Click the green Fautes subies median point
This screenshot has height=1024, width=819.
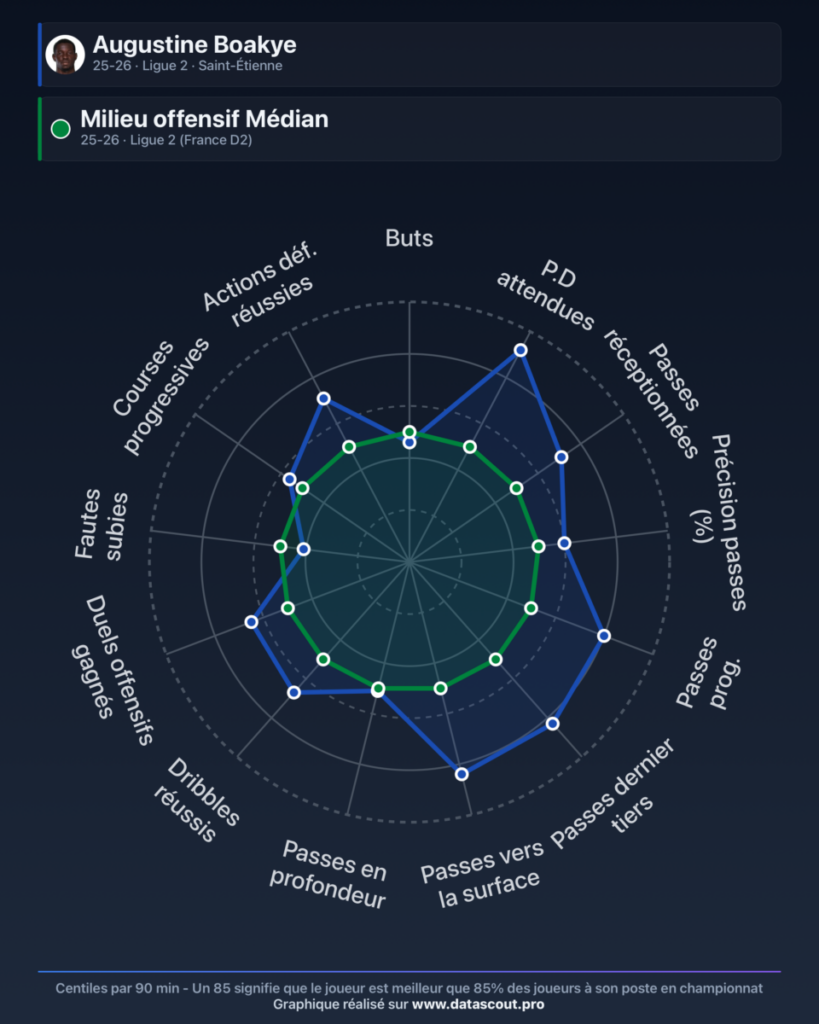click(x=280, y=546)
